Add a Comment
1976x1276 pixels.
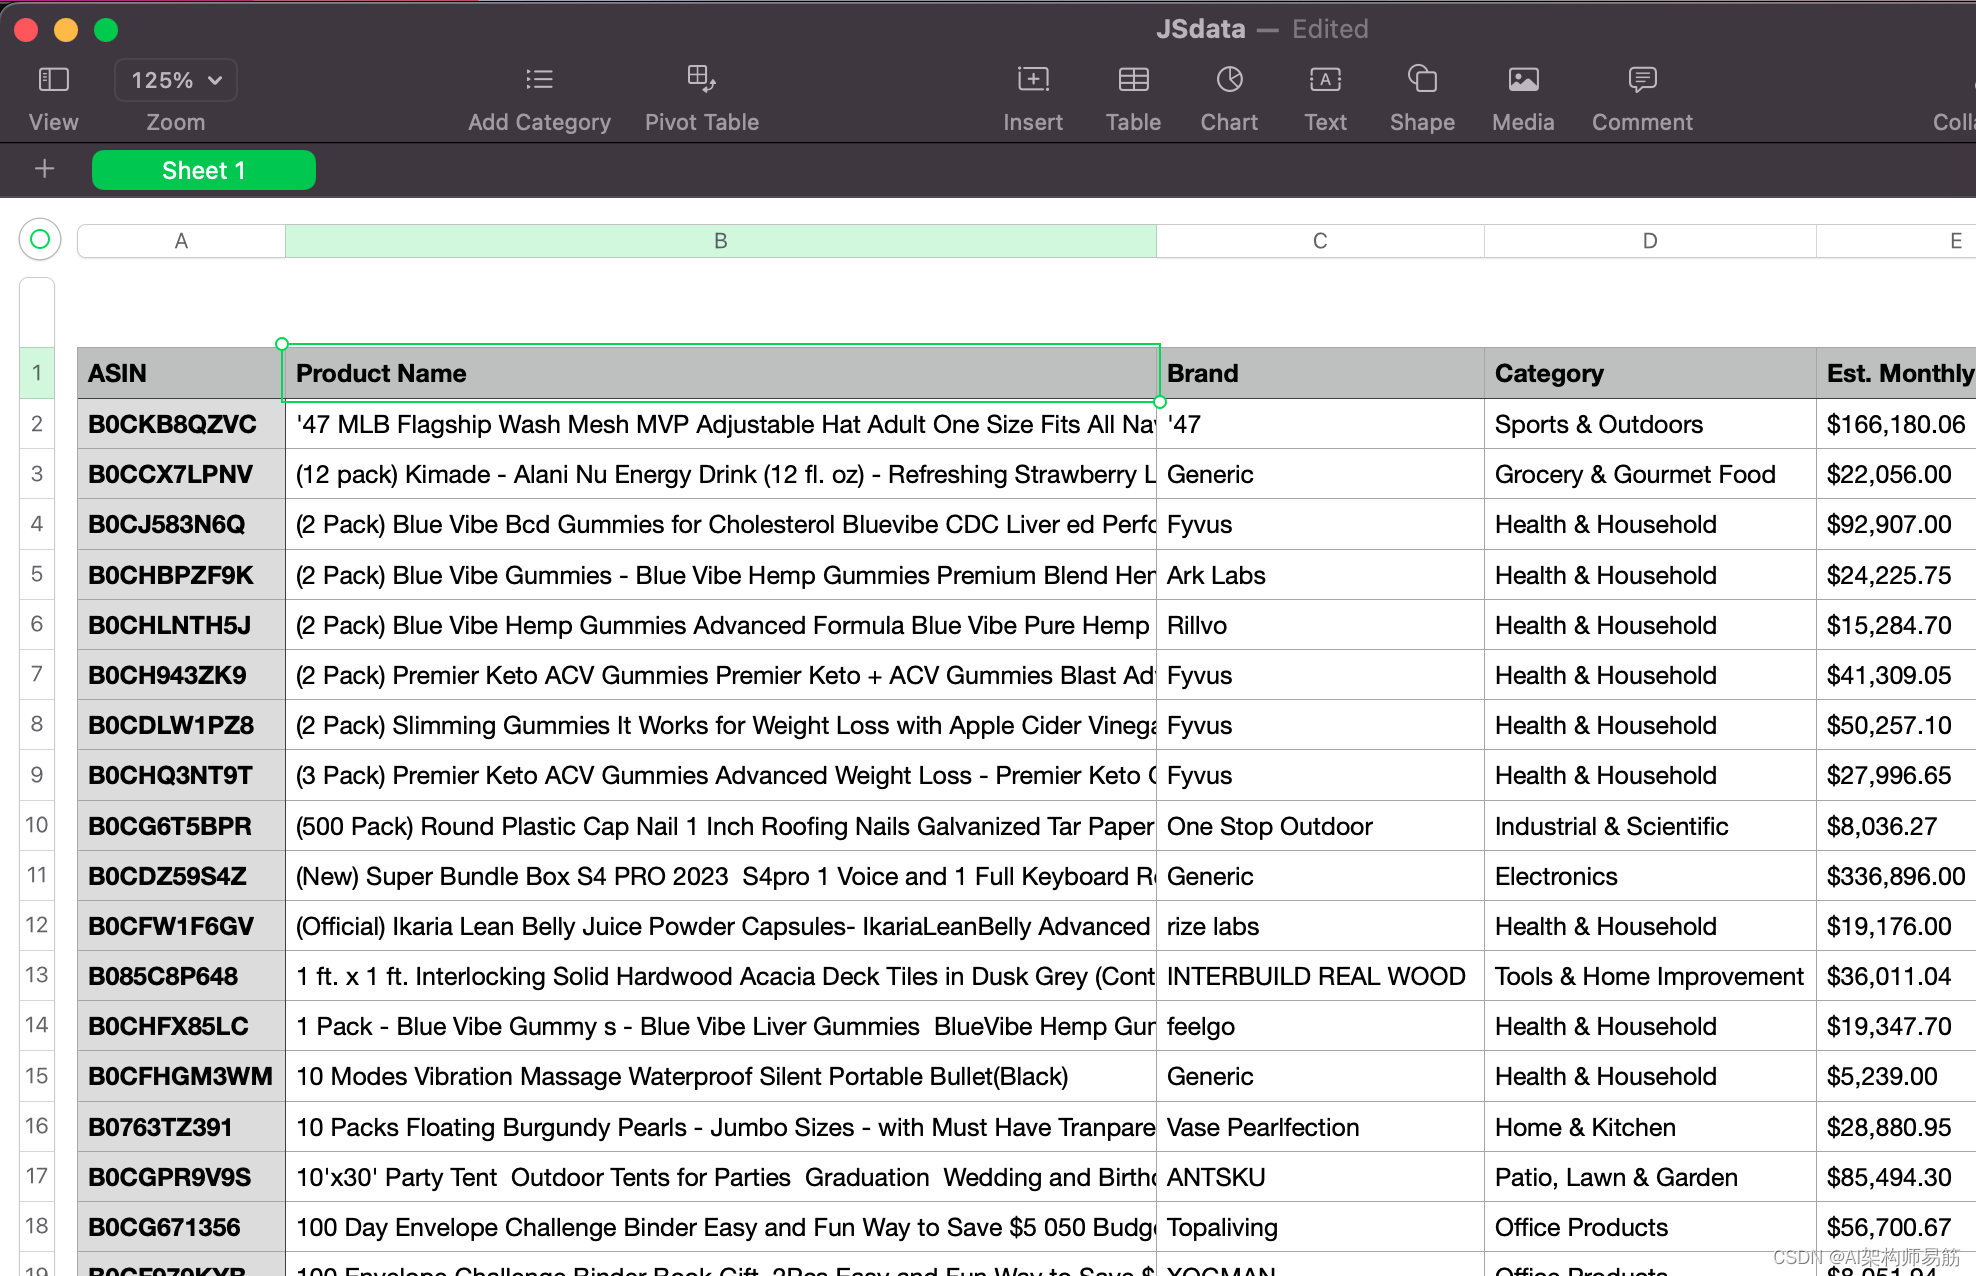tap(1642, 79)
